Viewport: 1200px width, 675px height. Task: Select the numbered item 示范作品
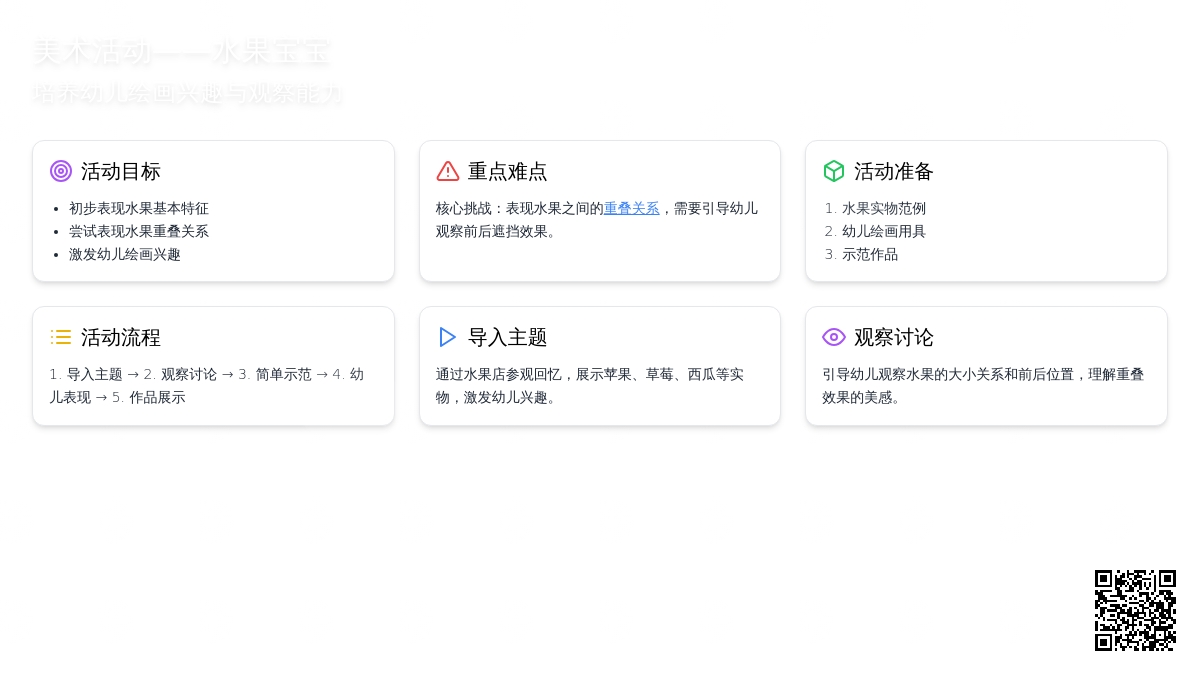pyautogui.click(x=870, y=254)
